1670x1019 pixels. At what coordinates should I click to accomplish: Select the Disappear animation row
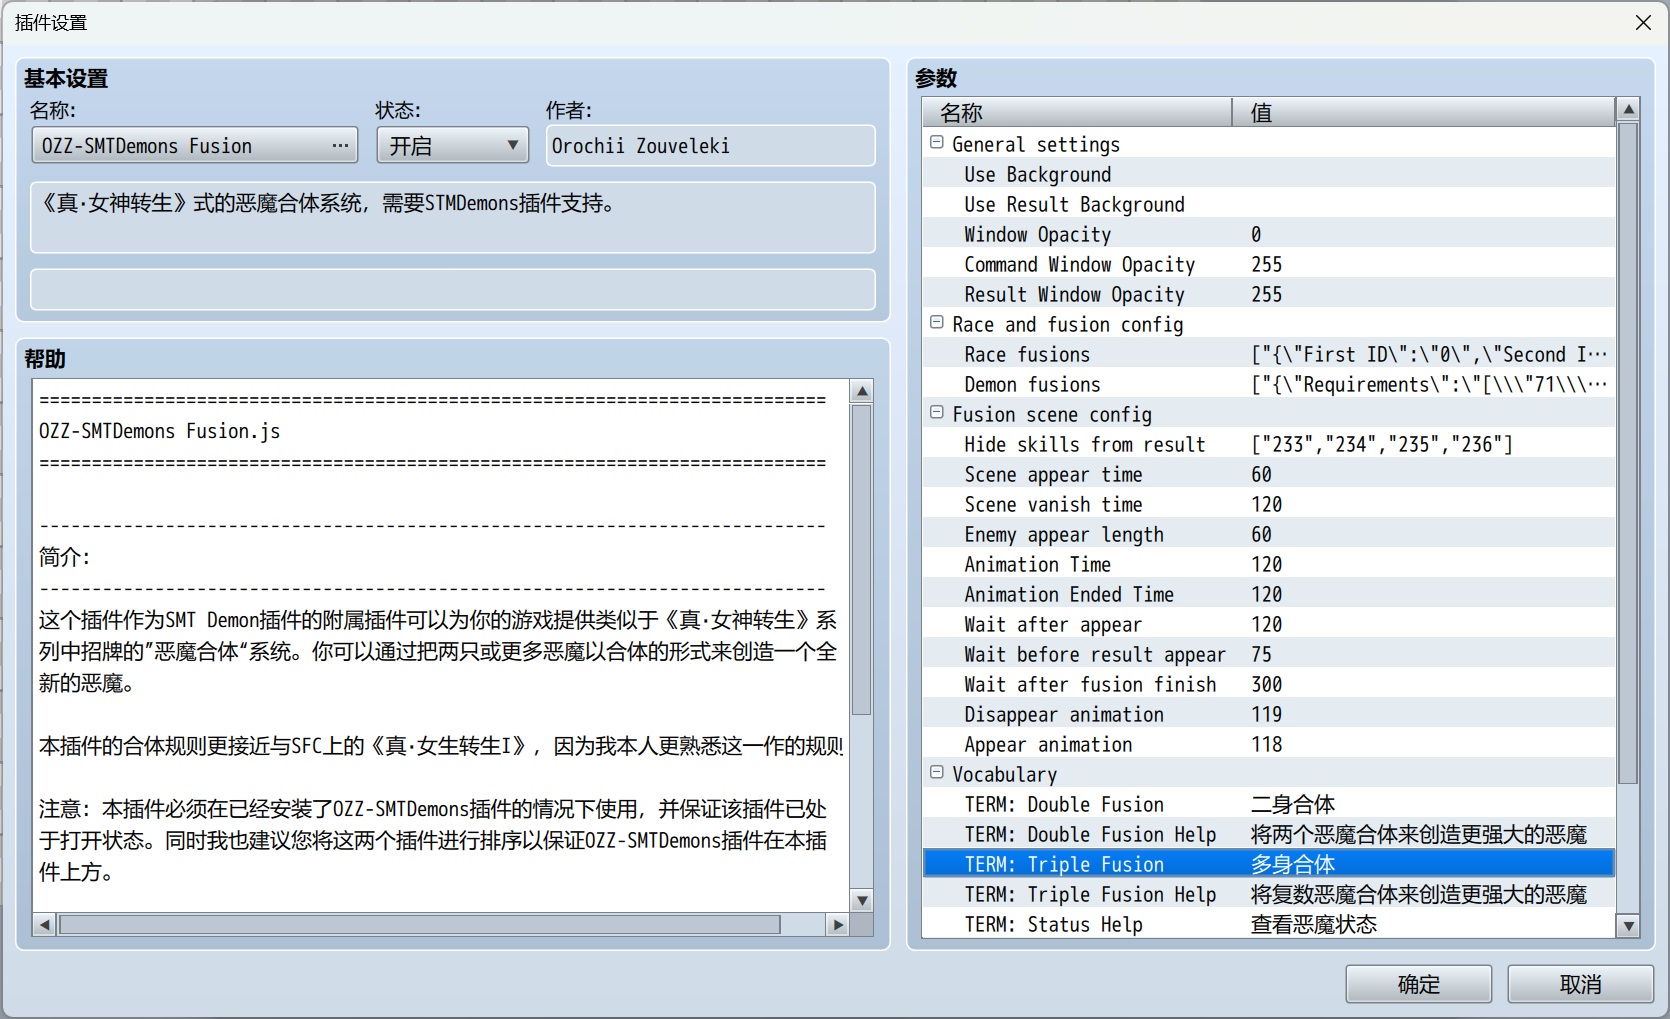[1268, 714]
